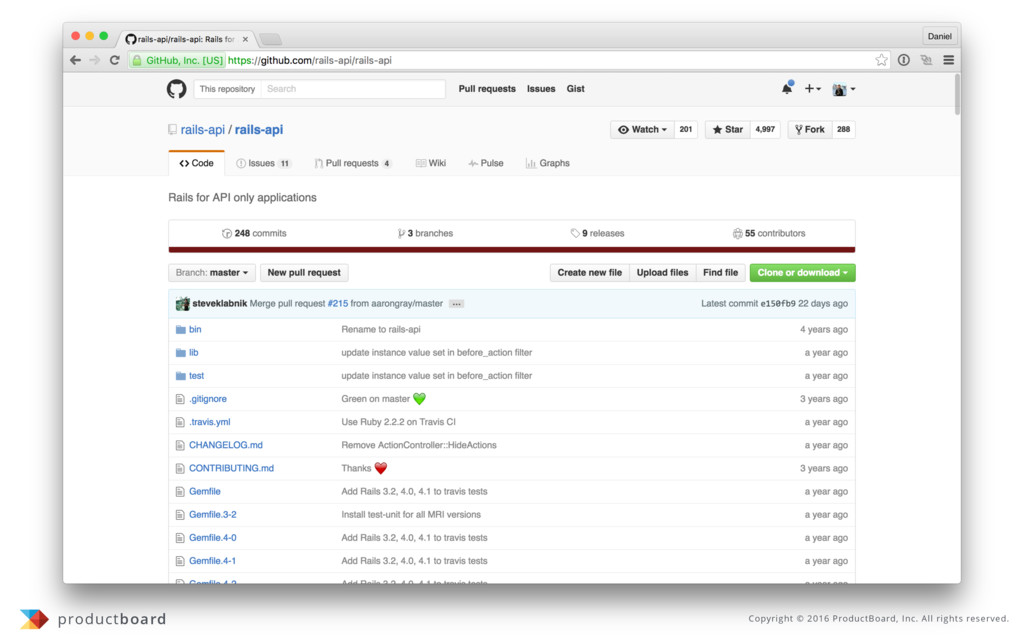Open 'Use Ruby 2.2.2 on Travis CI' commit

[x=398, y=422]
